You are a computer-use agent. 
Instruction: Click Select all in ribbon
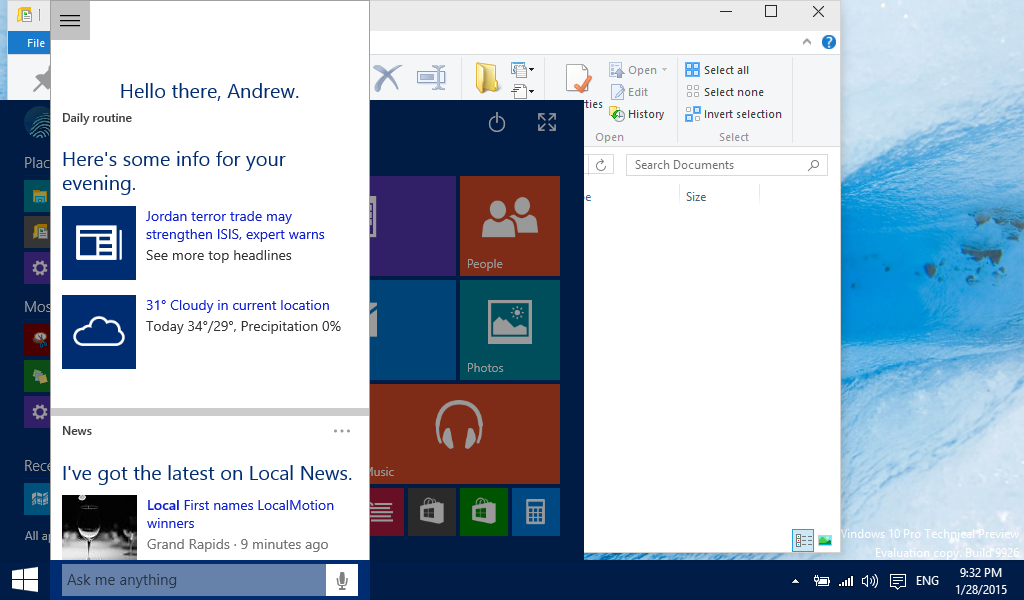[717, 70]
